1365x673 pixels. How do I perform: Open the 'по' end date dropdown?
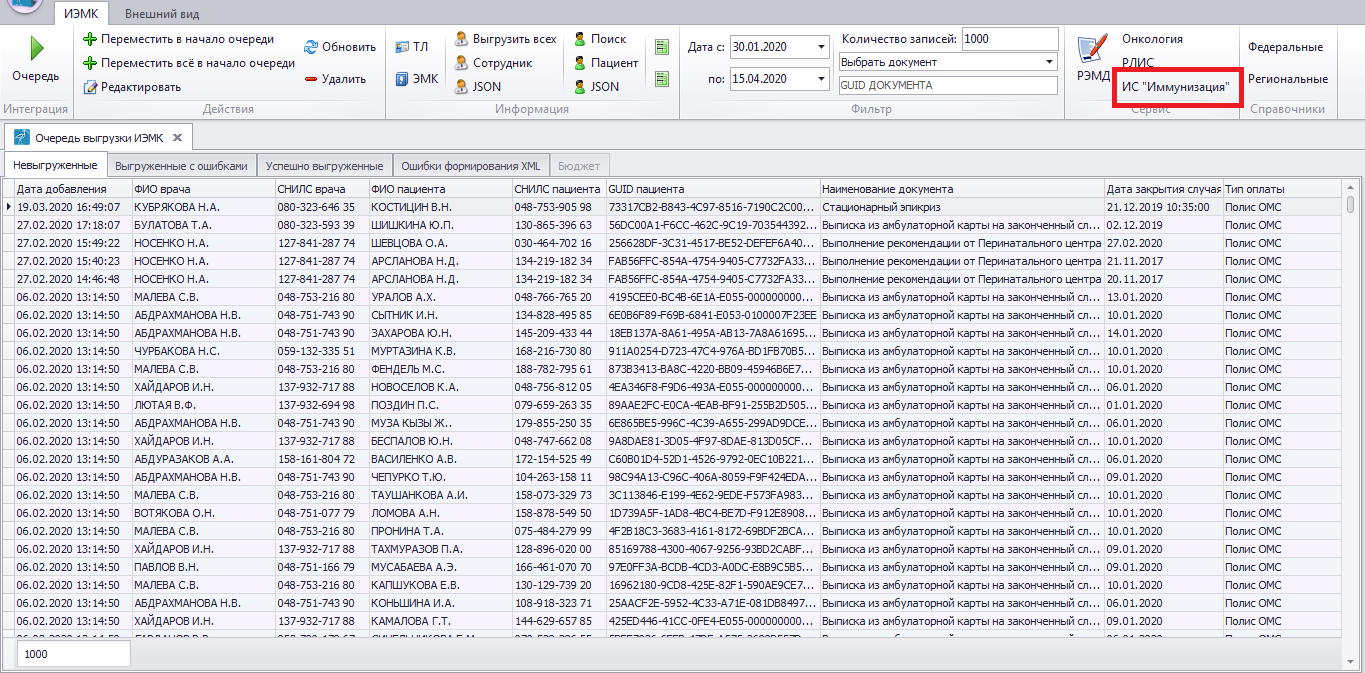[x=822, y=79]
